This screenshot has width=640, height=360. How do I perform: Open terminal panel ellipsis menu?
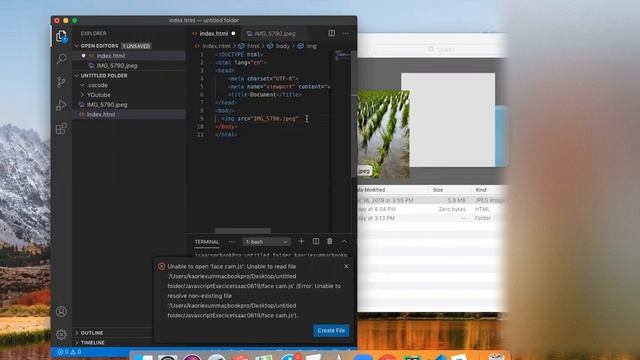tap(232, 242)
